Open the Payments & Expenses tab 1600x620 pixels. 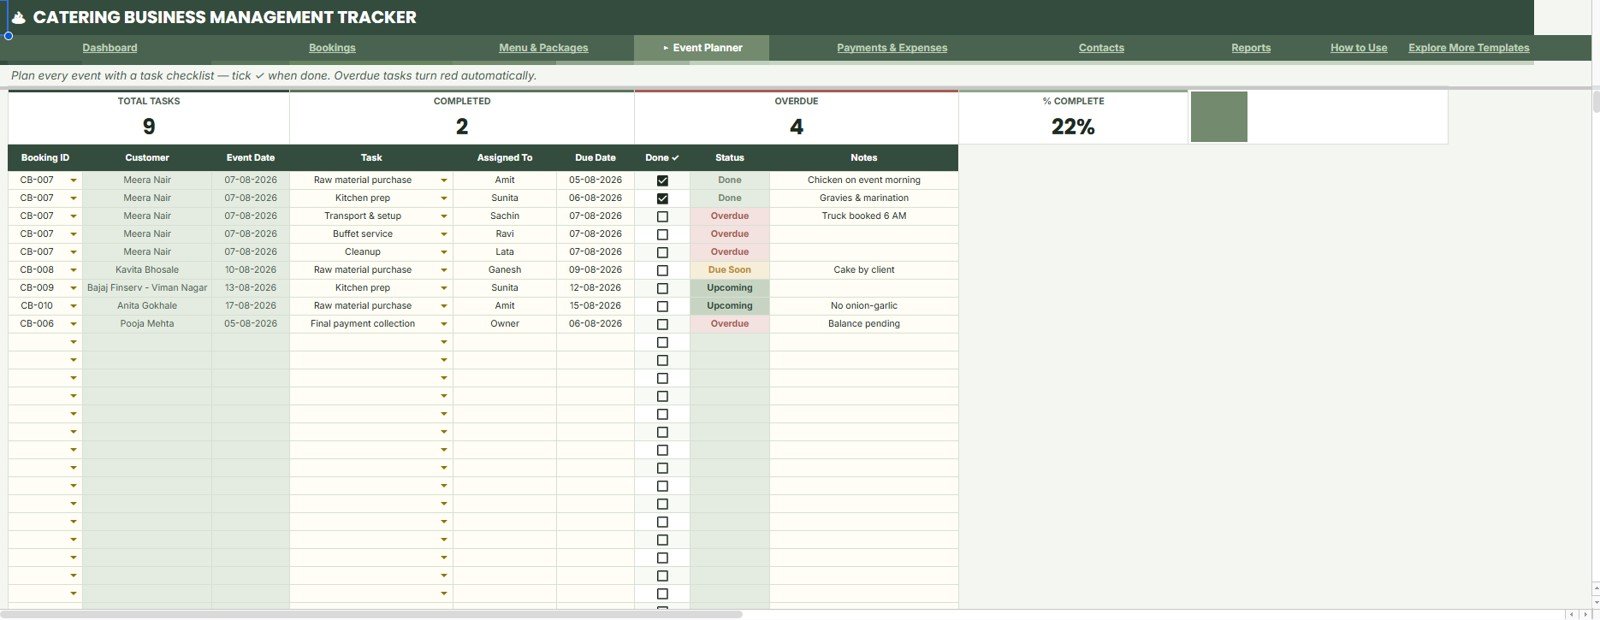892,48
